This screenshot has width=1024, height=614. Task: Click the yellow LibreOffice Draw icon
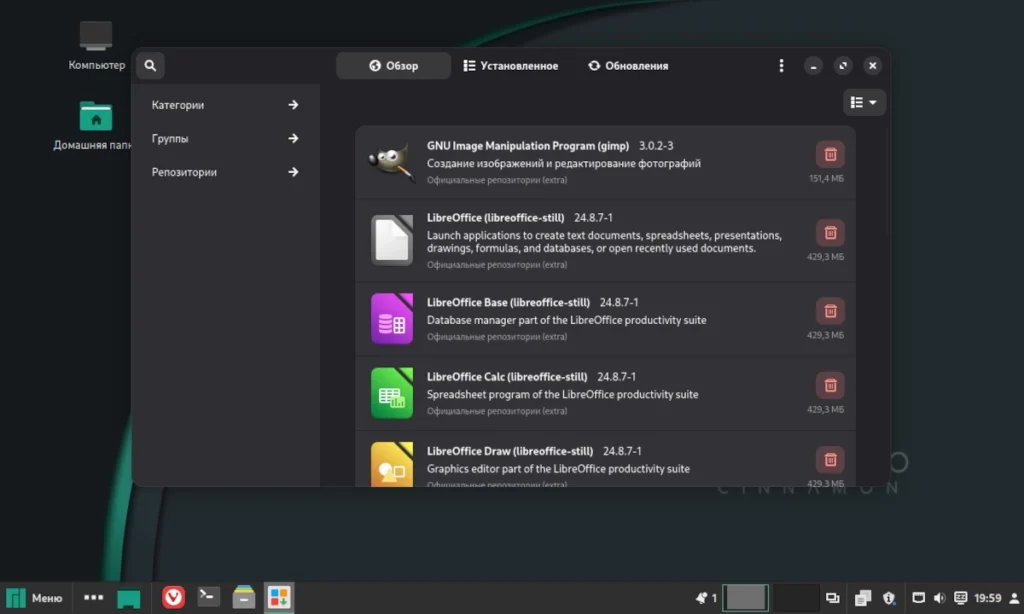[x=392, y=464]
